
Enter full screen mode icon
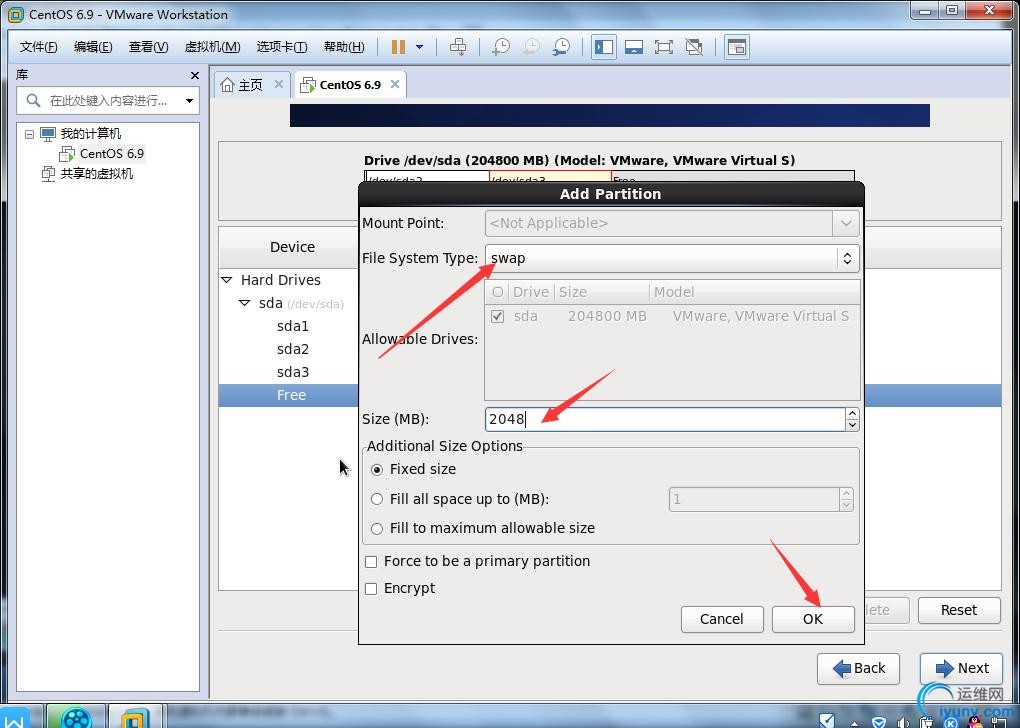664,47
